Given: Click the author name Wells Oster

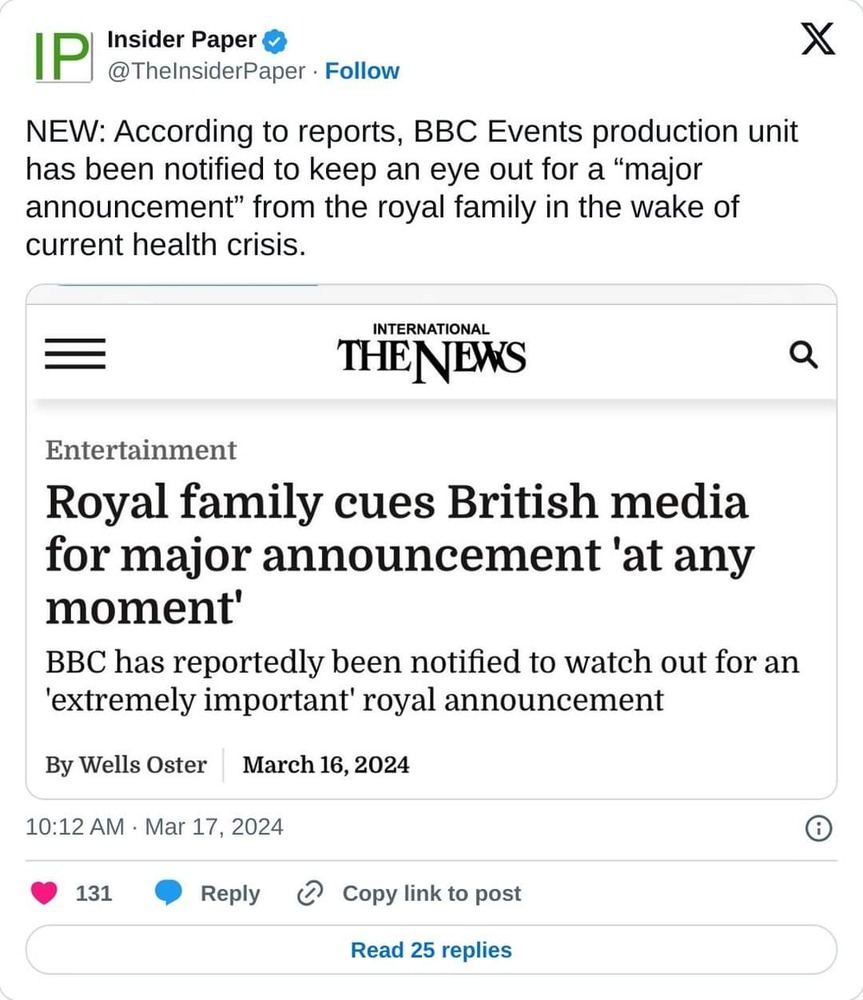Looking at the screenshot, I should click(126, 765).
